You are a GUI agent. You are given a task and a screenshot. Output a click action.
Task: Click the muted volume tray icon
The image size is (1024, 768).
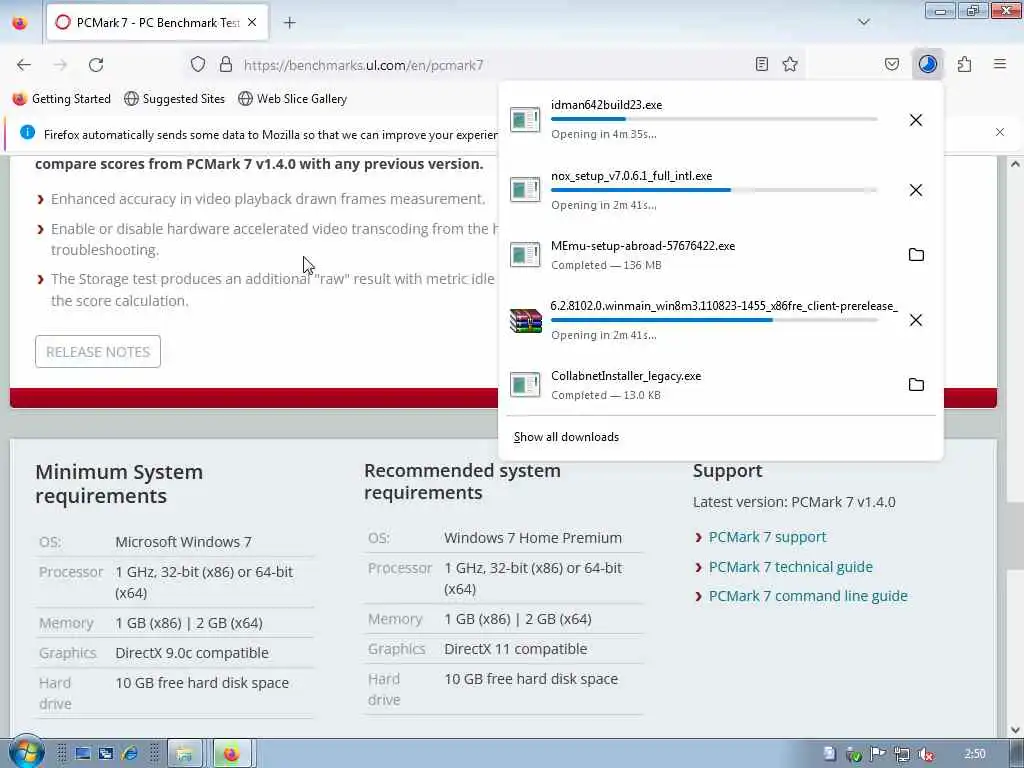tap(925, 754)
